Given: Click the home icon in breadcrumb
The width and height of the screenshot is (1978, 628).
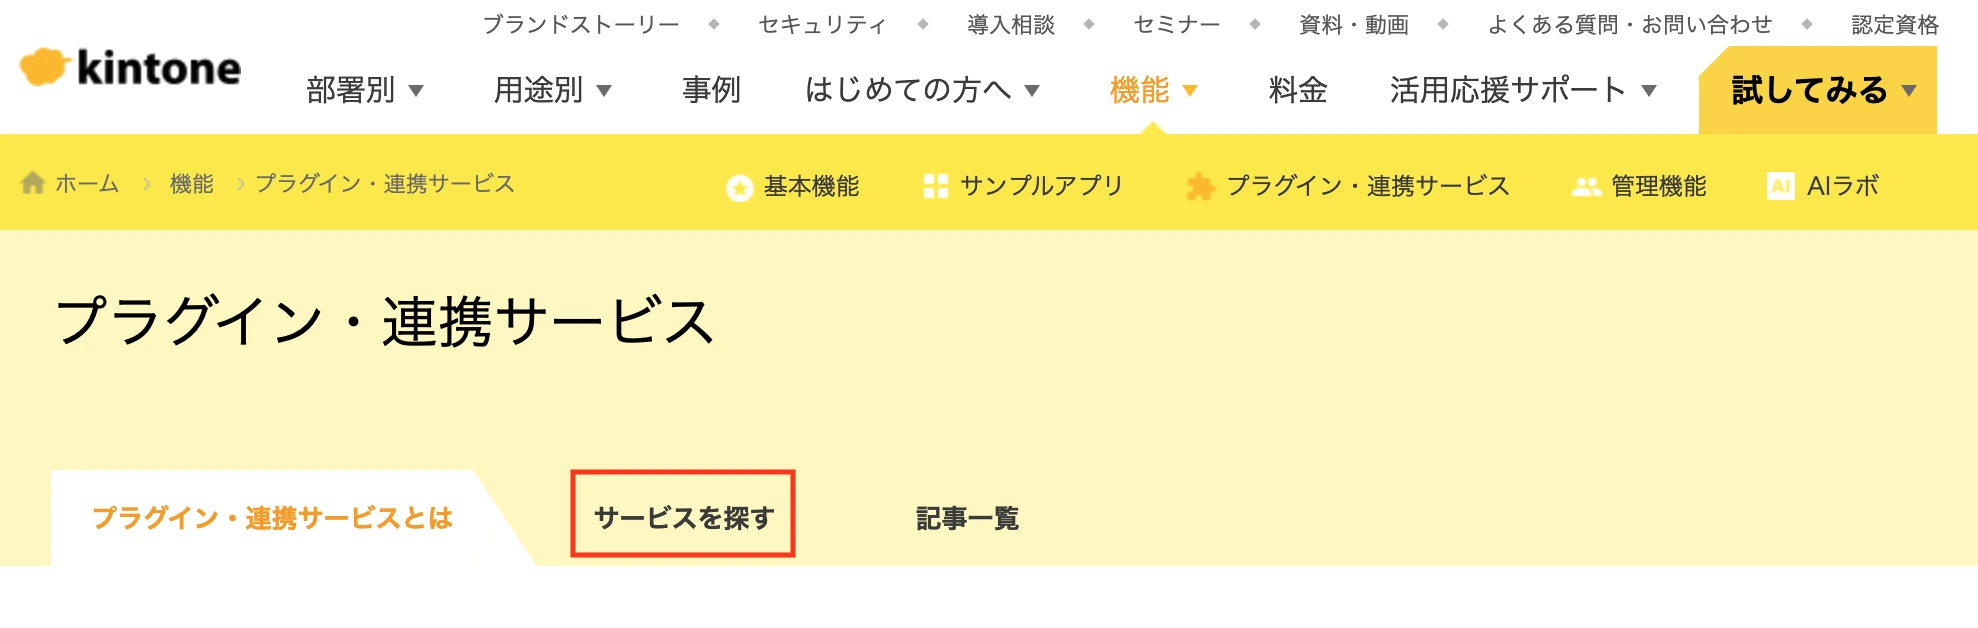Looking at the screenshot, I should (33, 183).
